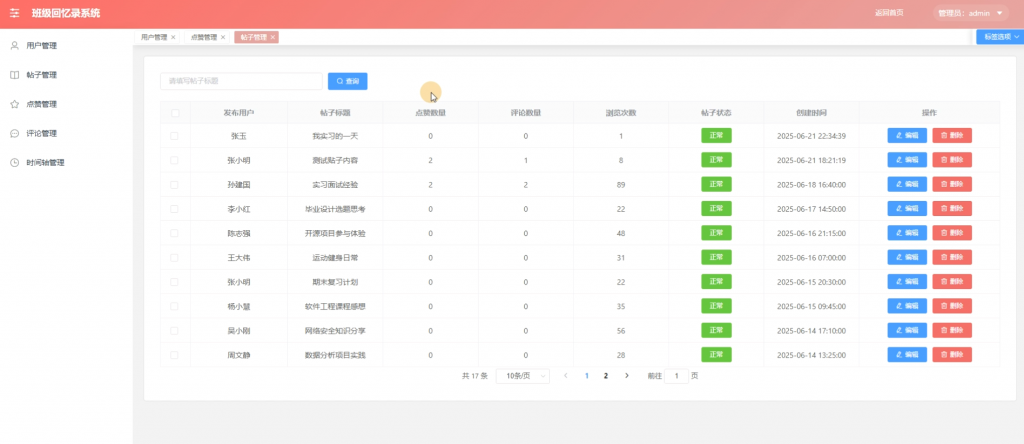Image resolution: width=1024 pixels, height=444 pixels.
Task: Delete the 网络安全知识分享 post
Action: pyautogui.click(x=952, y=330)
